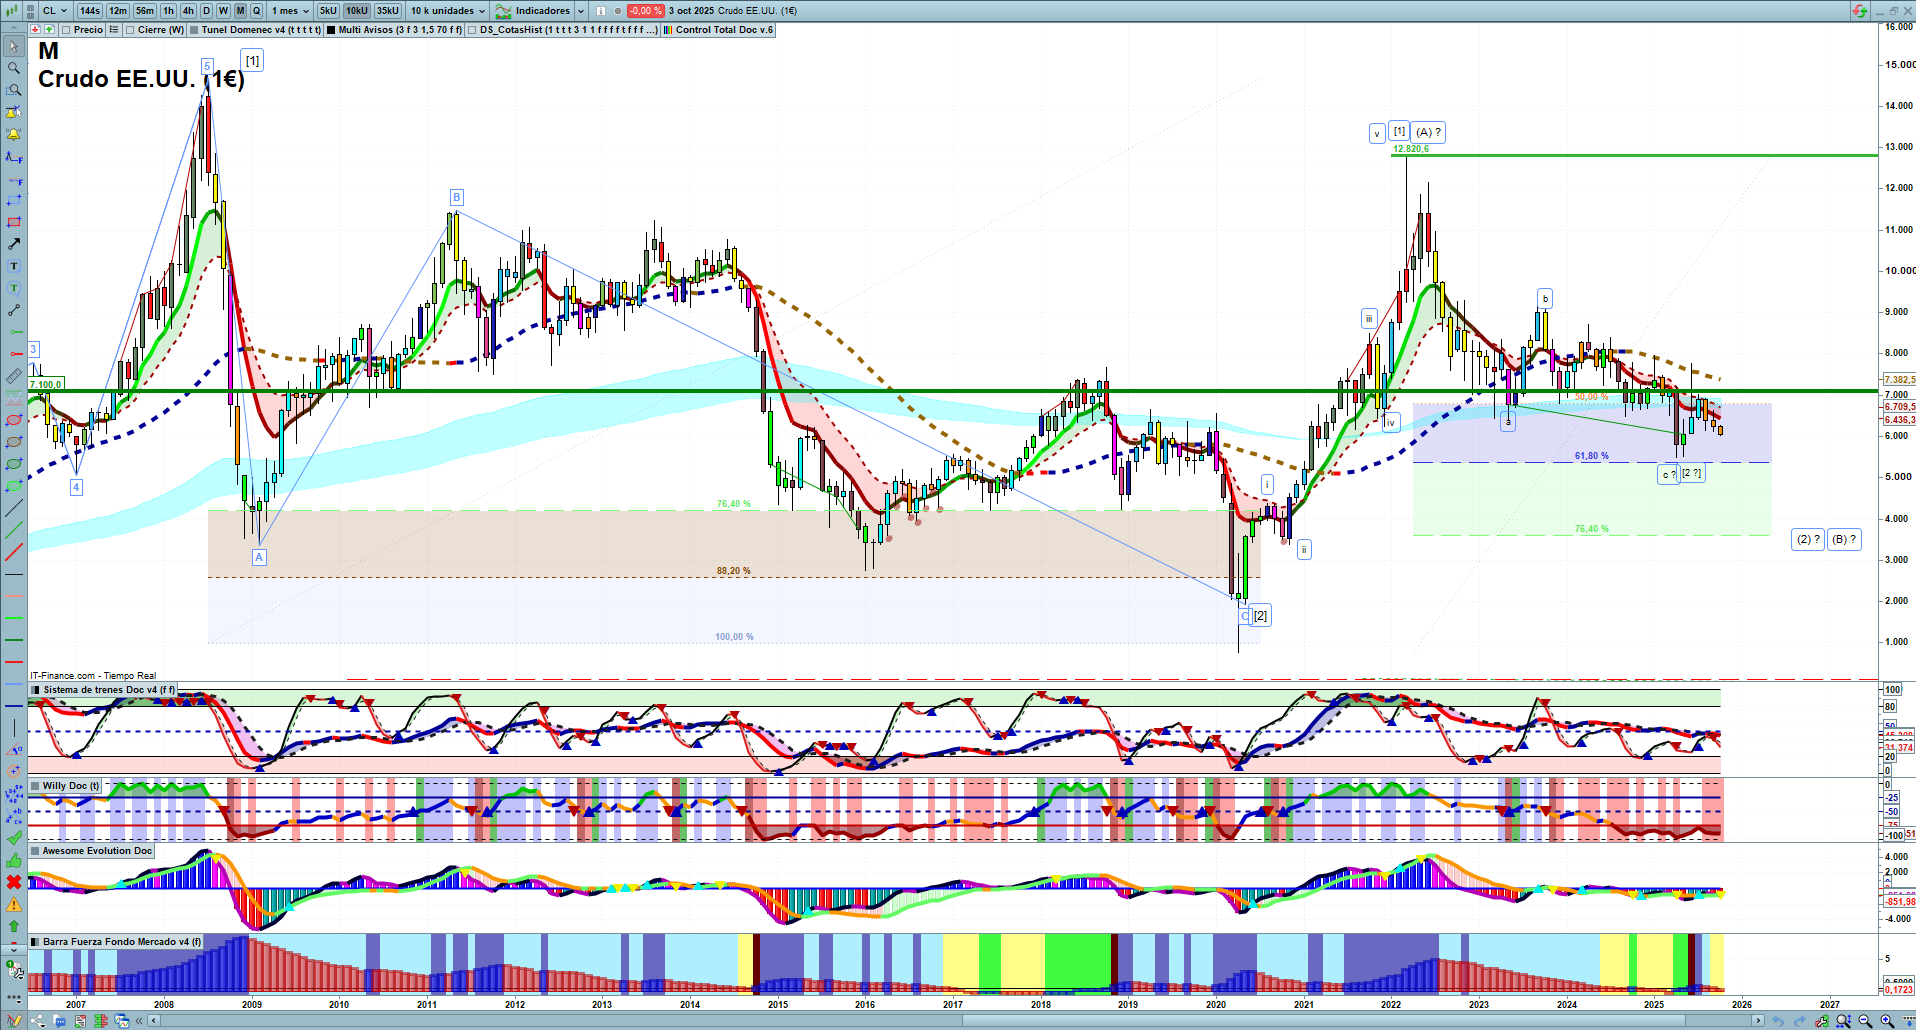Switch to the 56m timeframe
Viewport: 1916px width, 1030px height.
(x=145, y=11)
